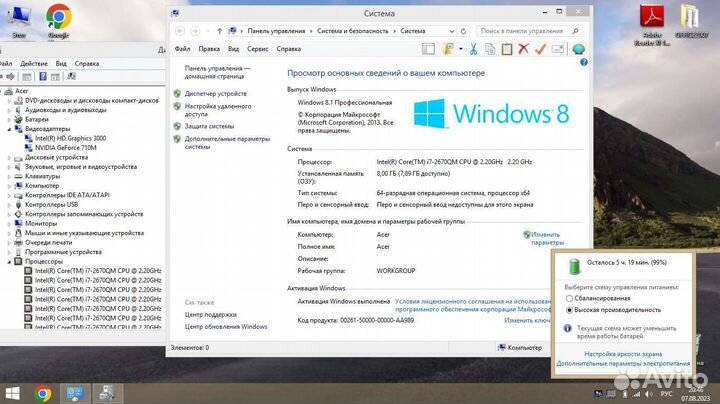This screenshot has width=720, height=404.
Task: Open Дополнительные параметры электропитания link
Action: pyautogui.click(x=623, y=363)
